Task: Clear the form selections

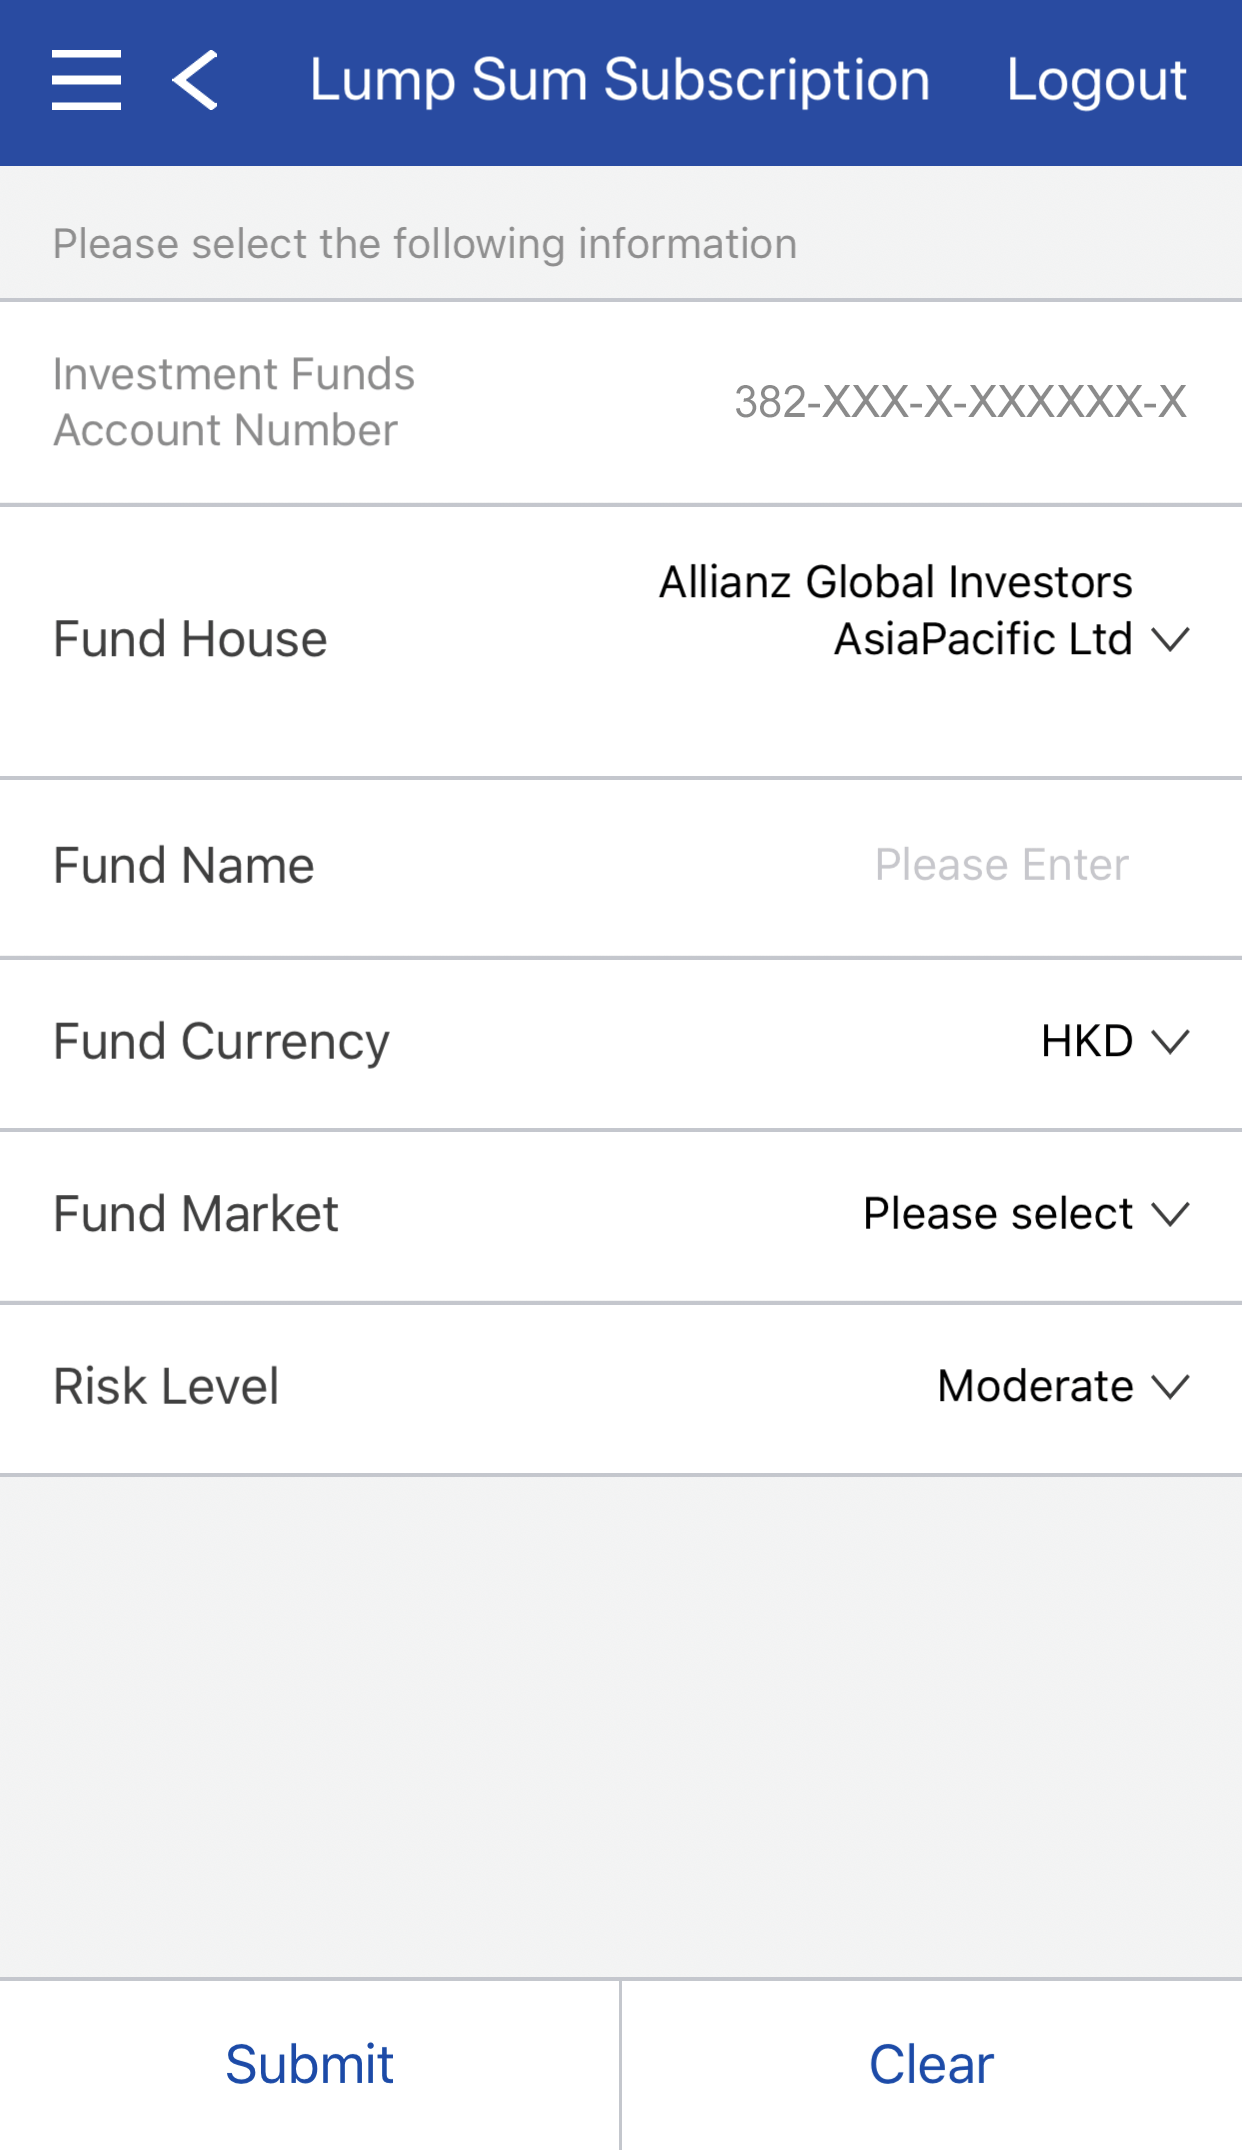Action: pyautogui.click(x=931, y=2065)
